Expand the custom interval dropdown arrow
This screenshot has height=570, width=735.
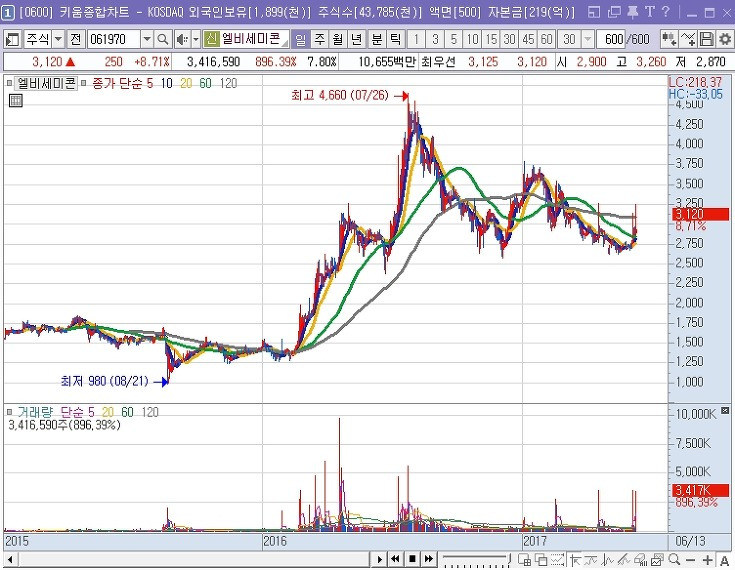(x=588, y=39)
